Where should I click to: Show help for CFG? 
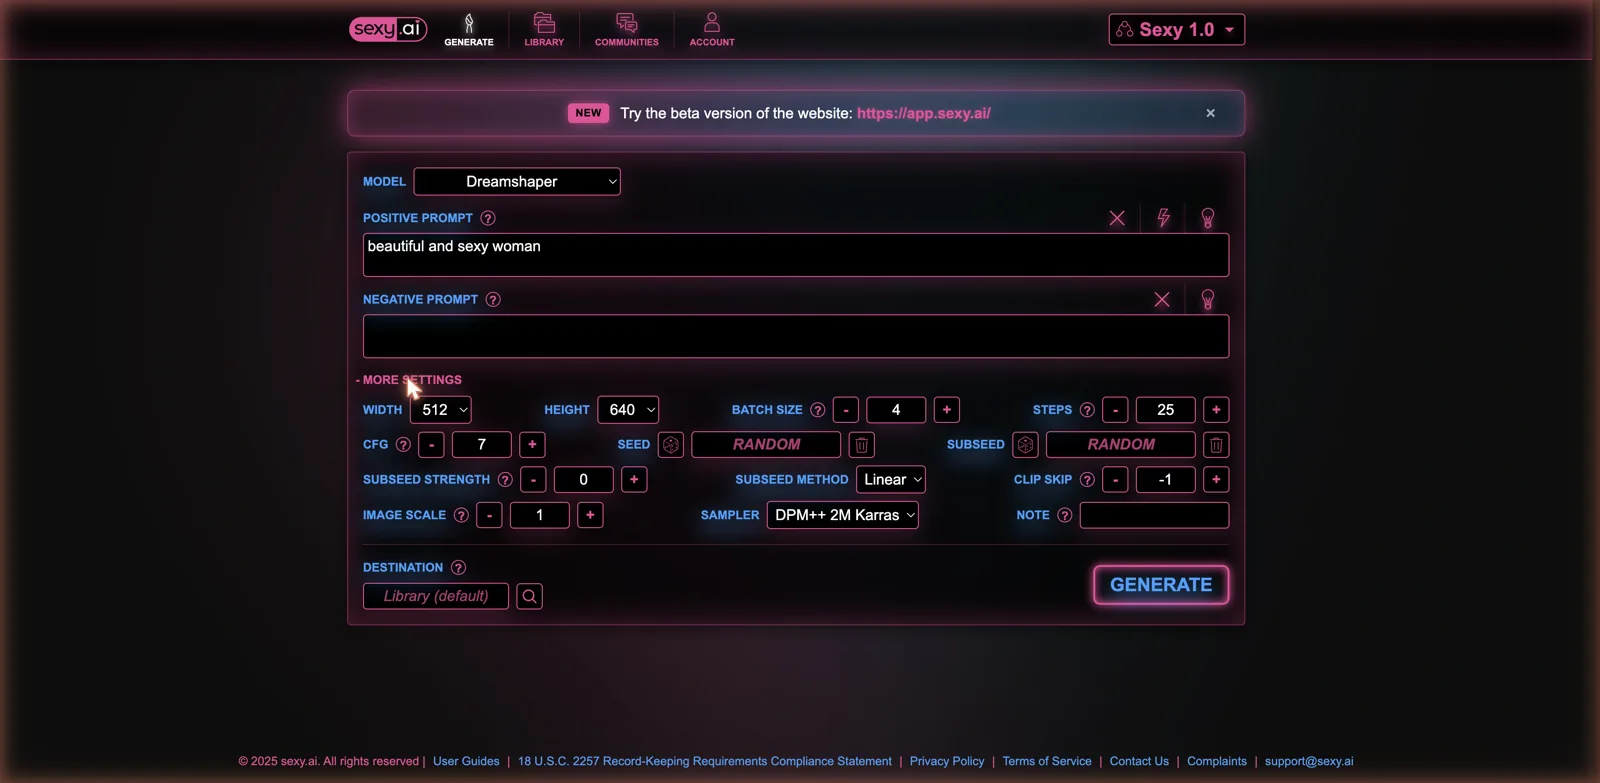tap(403, 444)
